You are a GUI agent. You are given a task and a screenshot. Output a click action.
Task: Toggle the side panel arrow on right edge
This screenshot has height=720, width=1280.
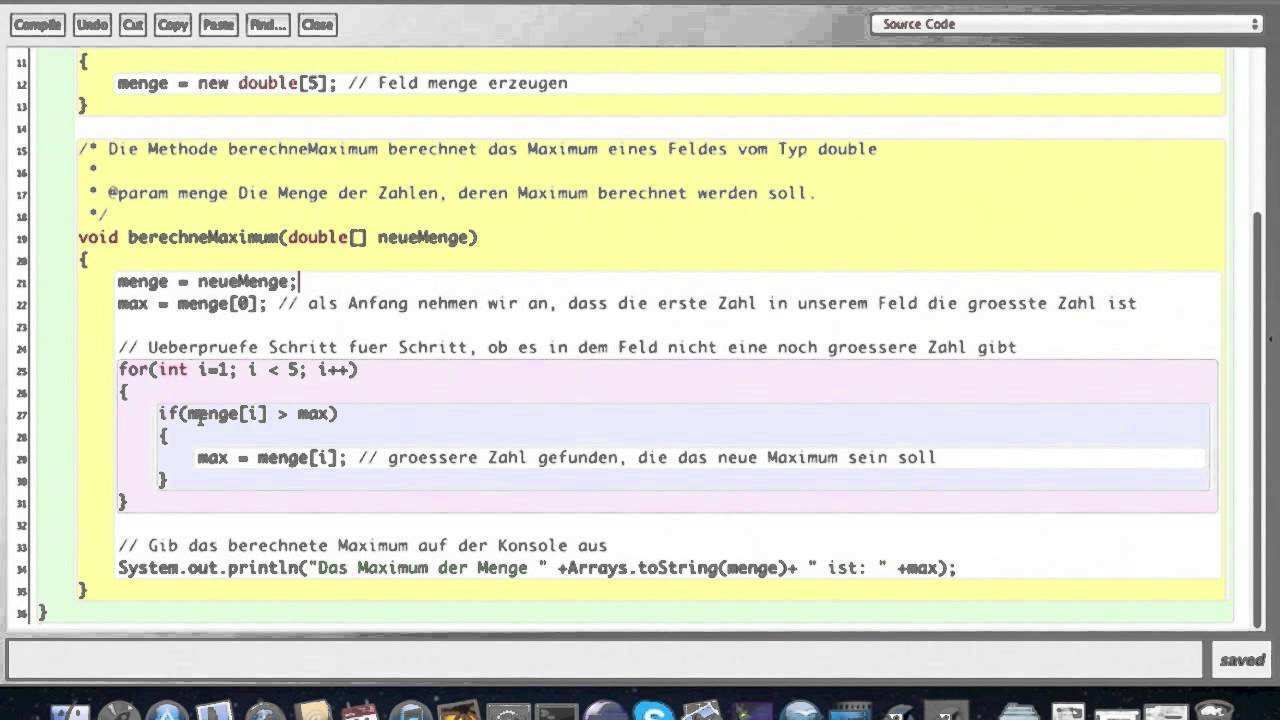tap(1271, 340)
